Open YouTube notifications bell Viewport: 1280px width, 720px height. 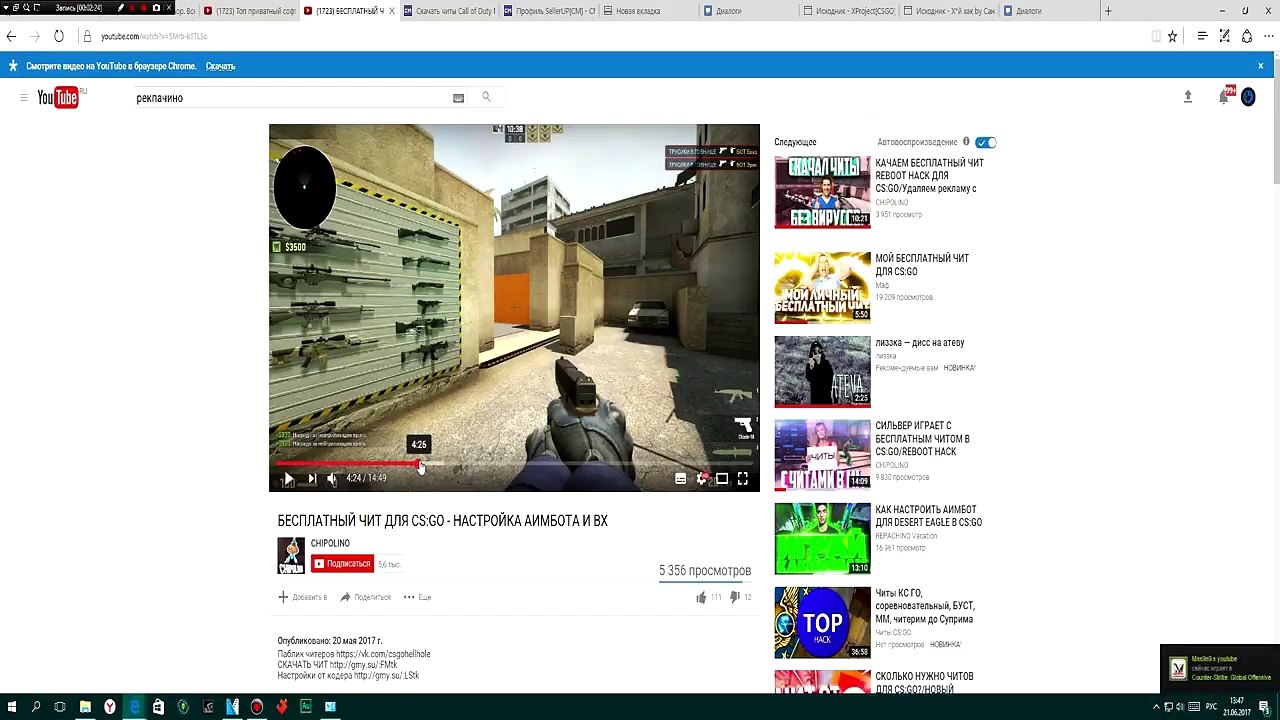[x=1224, y=97]
